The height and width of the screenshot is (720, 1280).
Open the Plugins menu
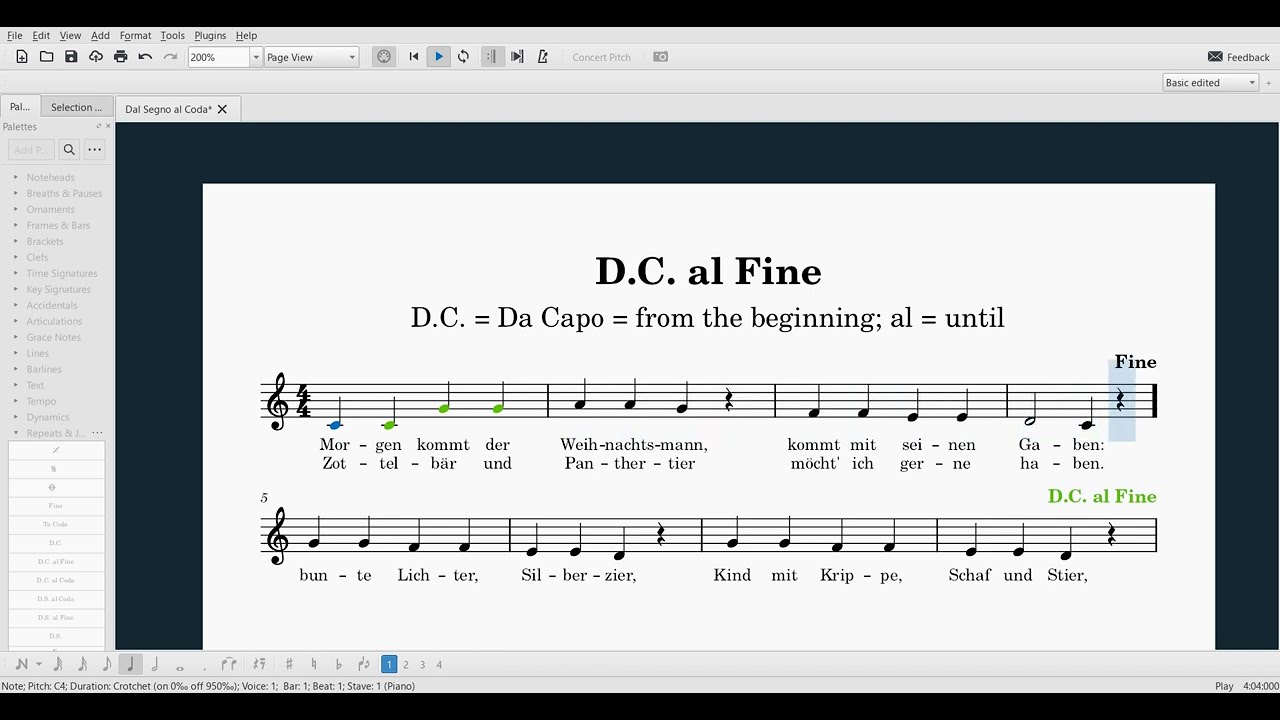[210, 35]
